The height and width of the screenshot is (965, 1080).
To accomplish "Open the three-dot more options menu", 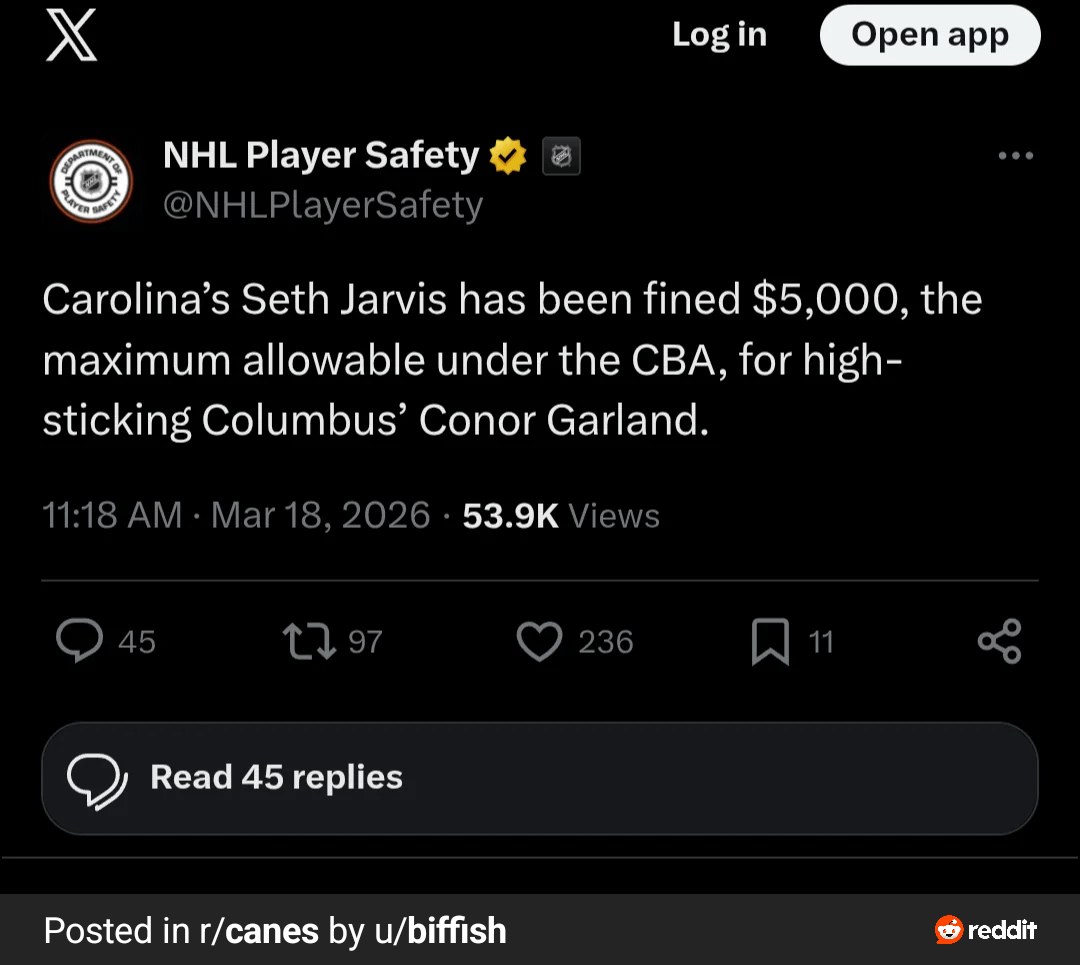I will click(x=1016, y=155).
